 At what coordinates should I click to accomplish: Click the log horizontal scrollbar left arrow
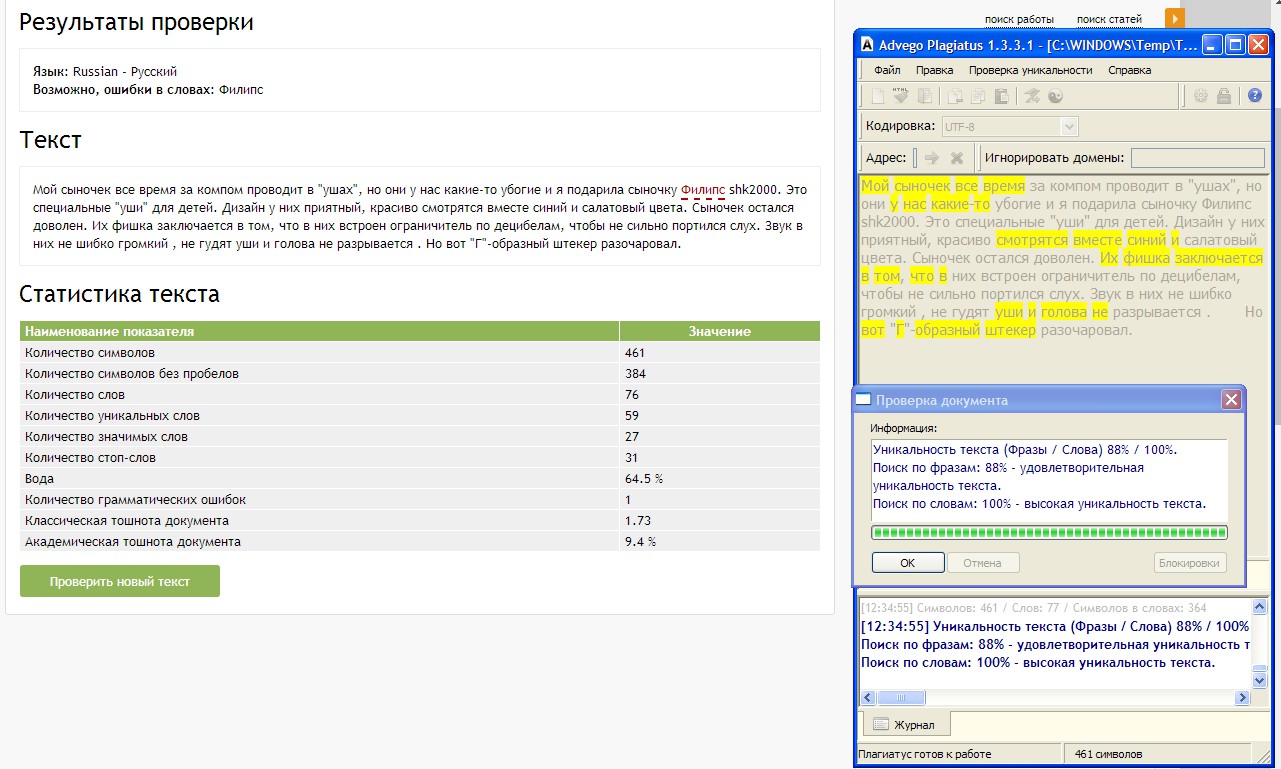(x=867, y=697)
